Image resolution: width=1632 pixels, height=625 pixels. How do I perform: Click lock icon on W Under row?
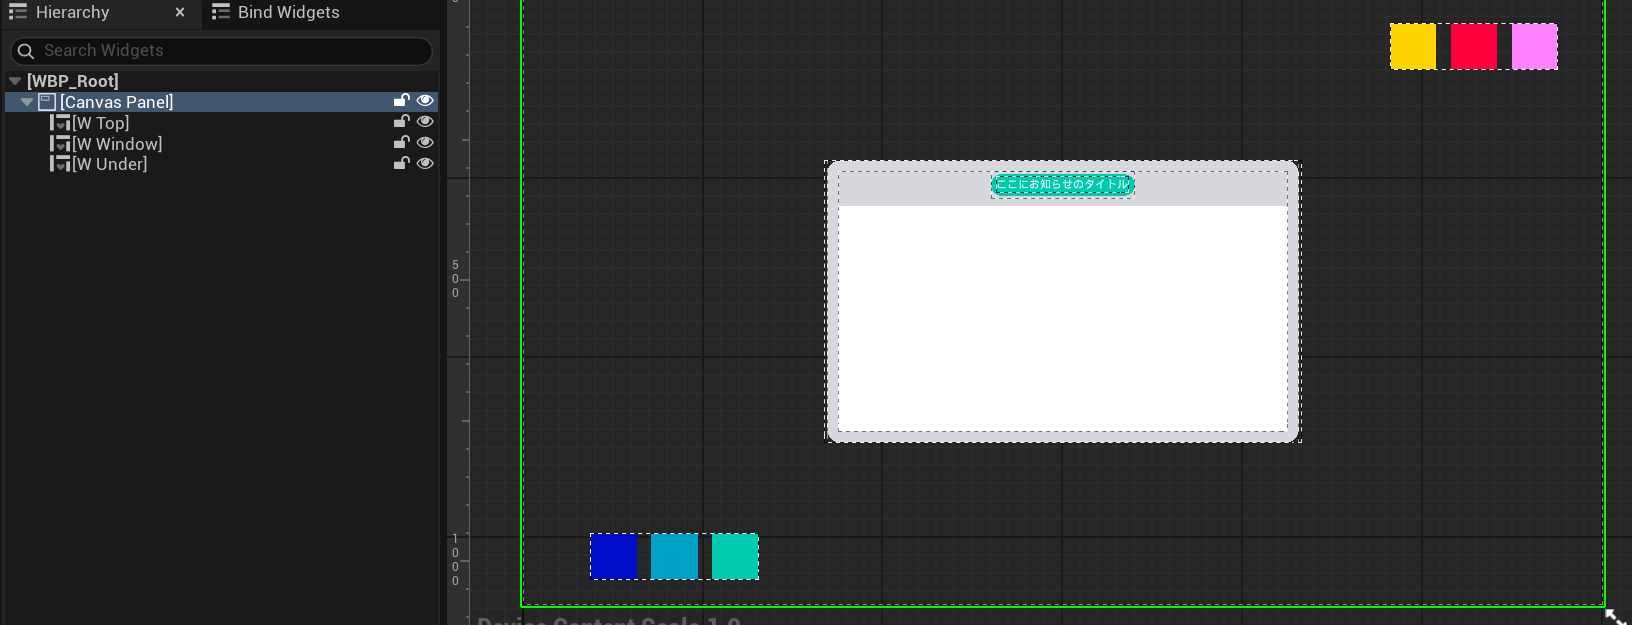tap(401, 164)
